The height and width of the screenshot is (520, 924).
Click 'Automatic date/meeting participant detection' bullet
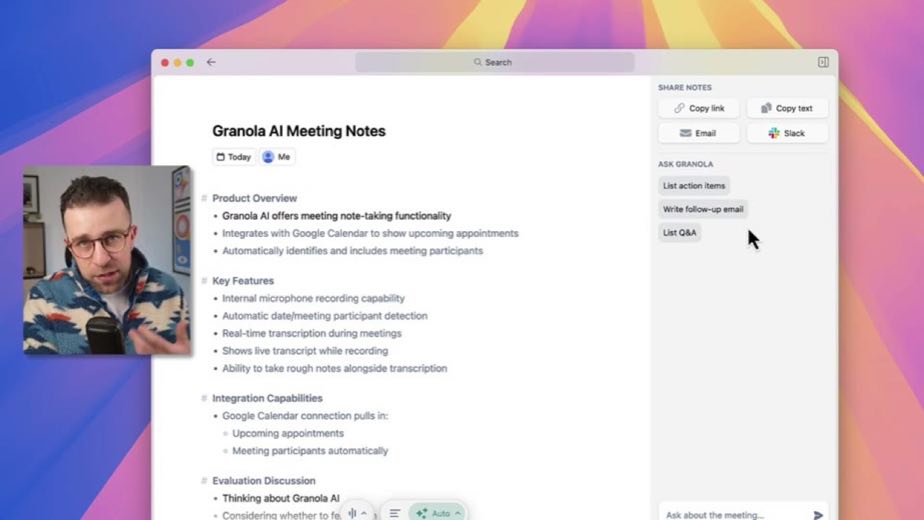(x=325, y=316)
